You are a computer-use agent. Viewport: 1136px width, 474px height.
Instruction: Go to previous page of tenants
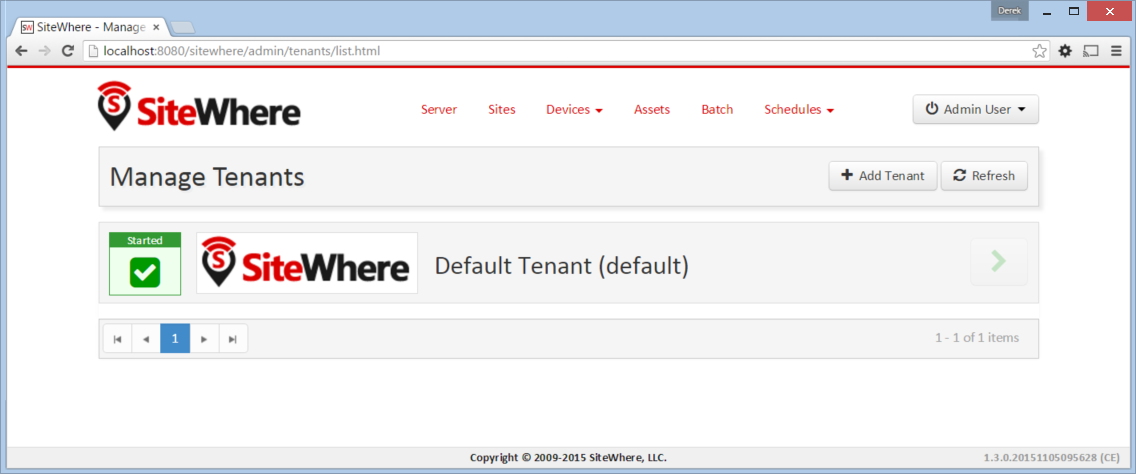pyautogui.click(x=146, y=338)
